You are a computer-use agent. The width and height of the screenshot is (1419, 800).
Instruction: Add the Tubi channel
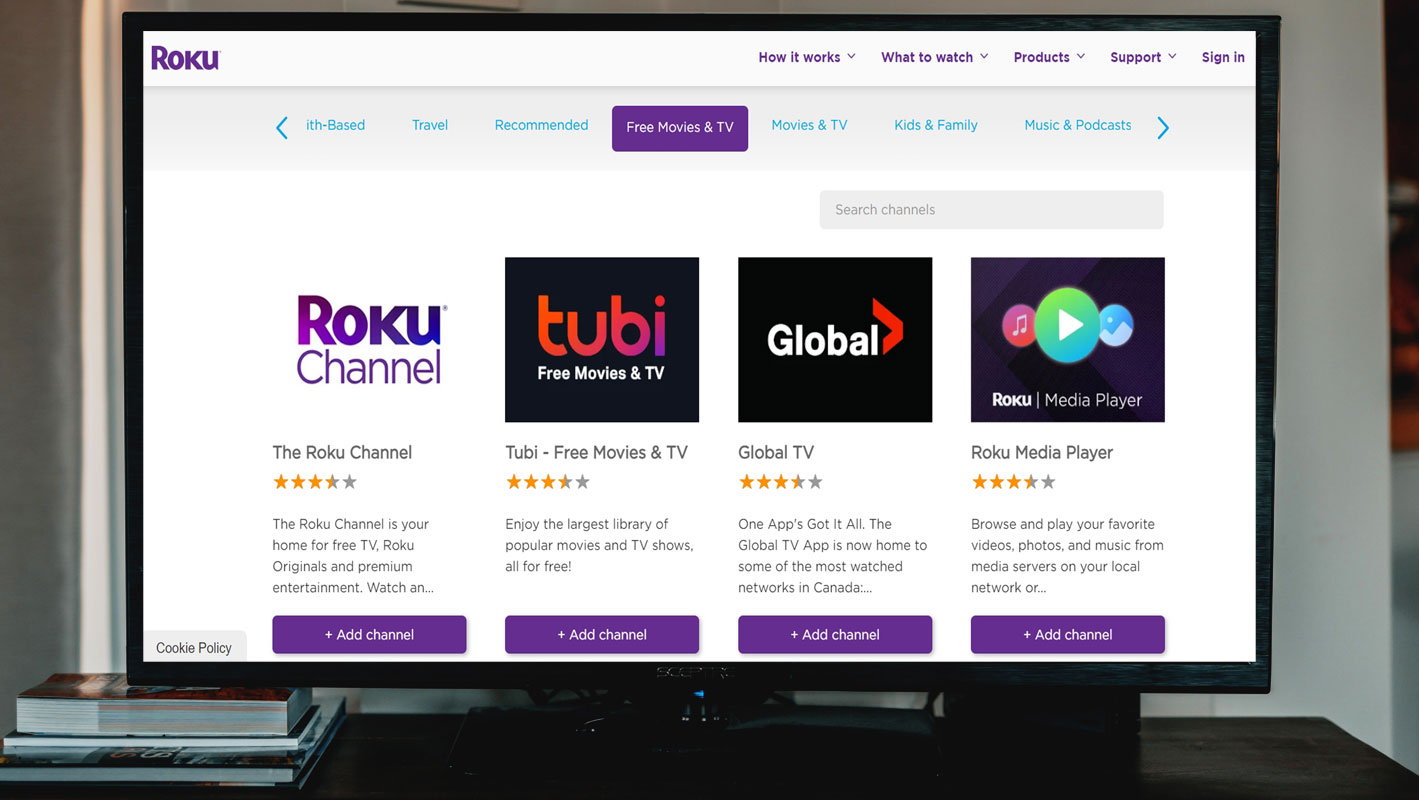pyautogui.click(x=602, y=634)
